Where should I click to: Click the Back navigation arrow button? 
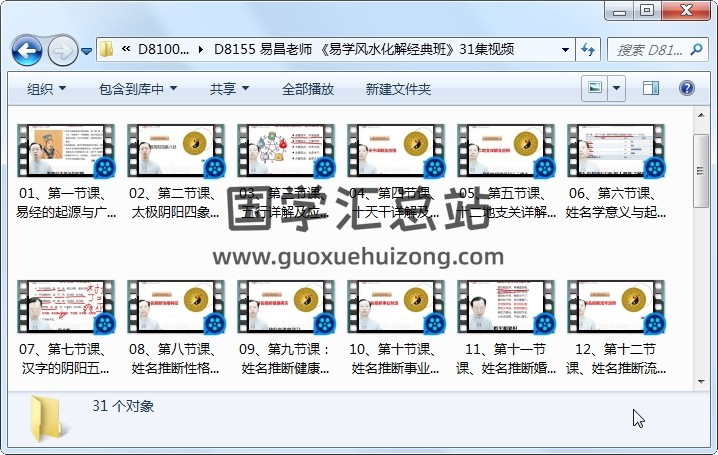26,49
